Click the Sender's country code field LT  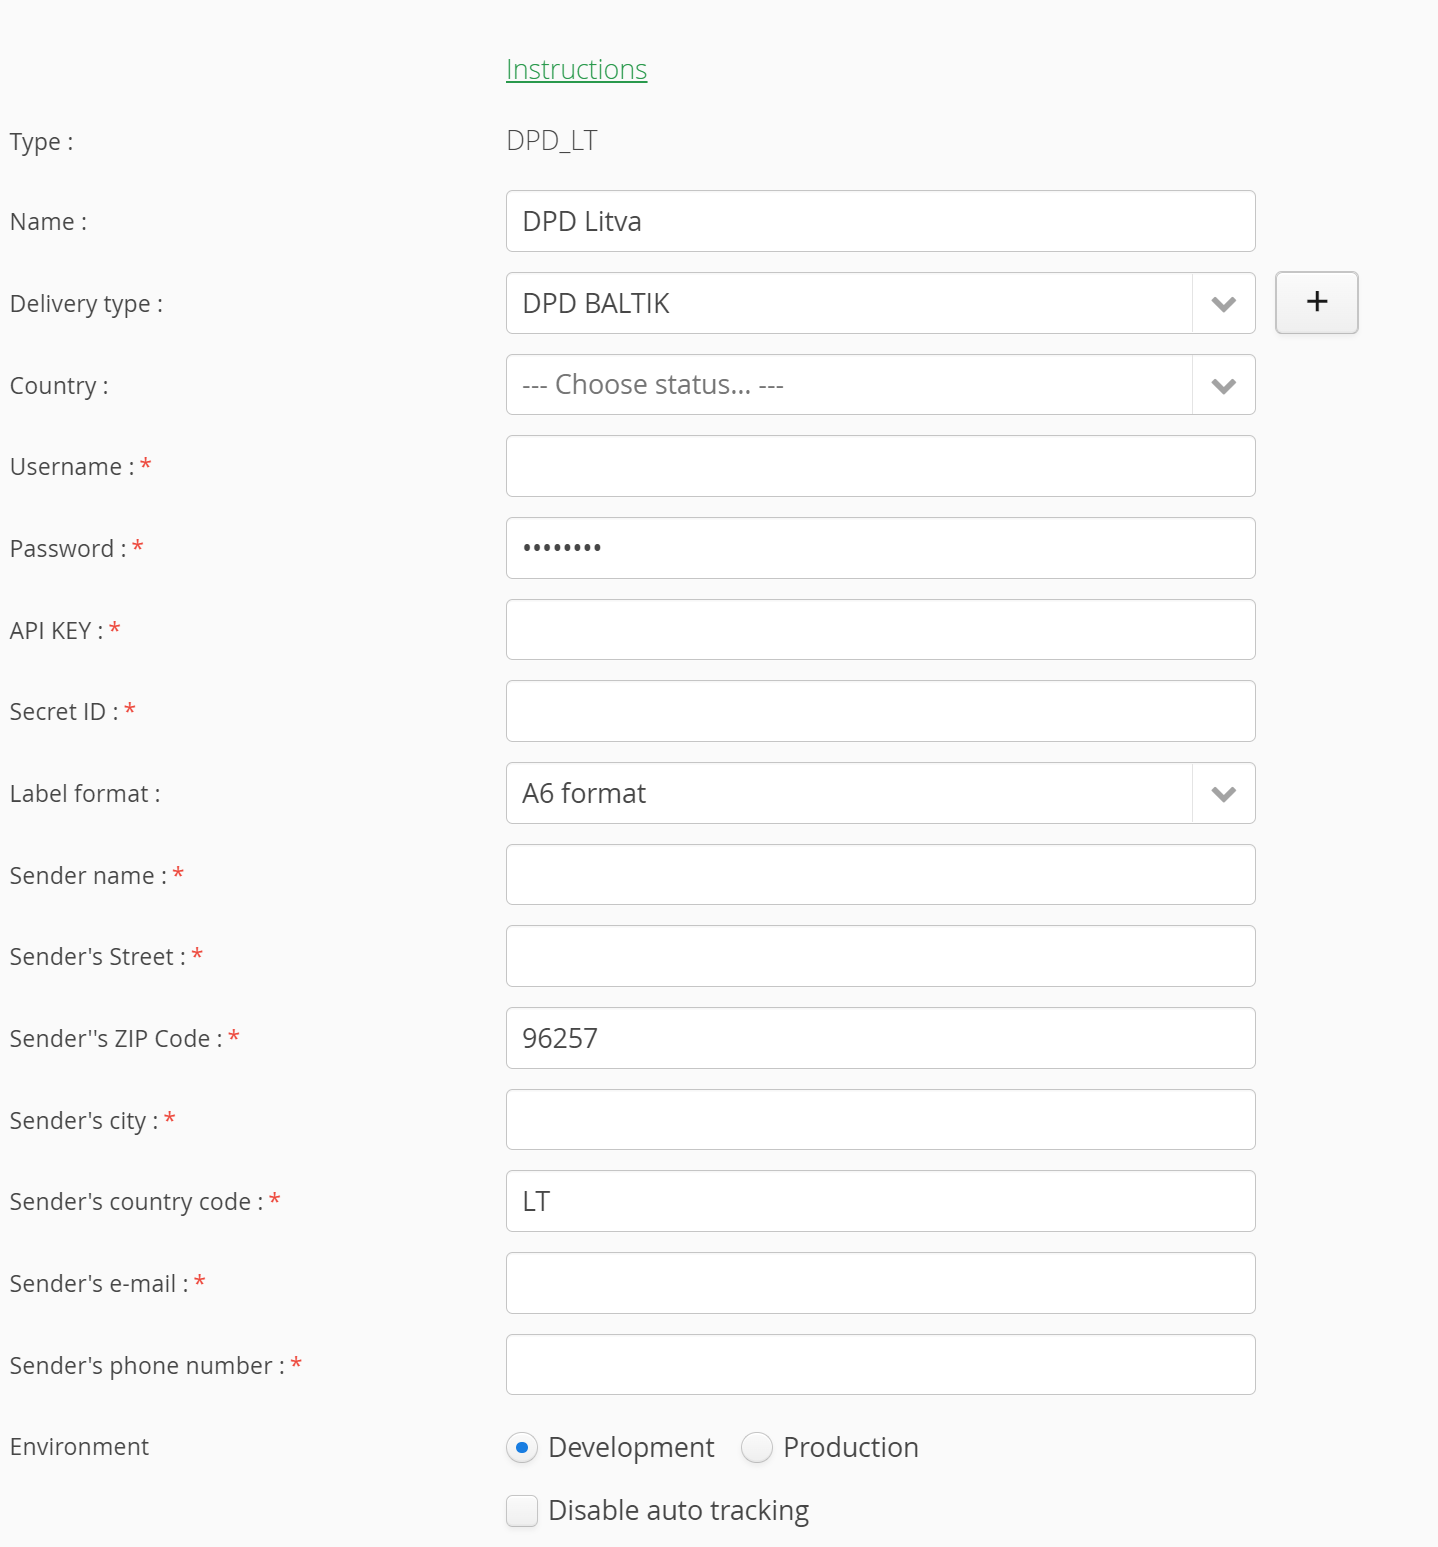click(880, 1201)
